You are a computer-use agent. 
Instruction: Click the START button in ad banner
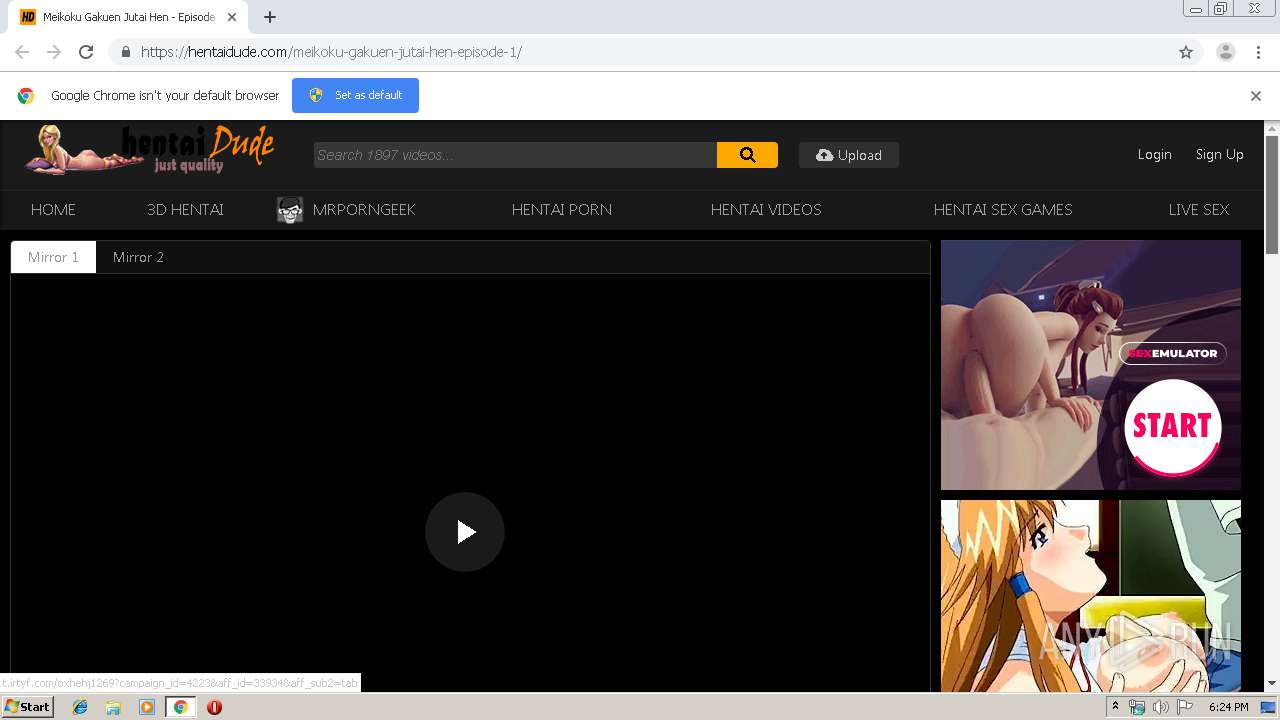point(1172,427)
